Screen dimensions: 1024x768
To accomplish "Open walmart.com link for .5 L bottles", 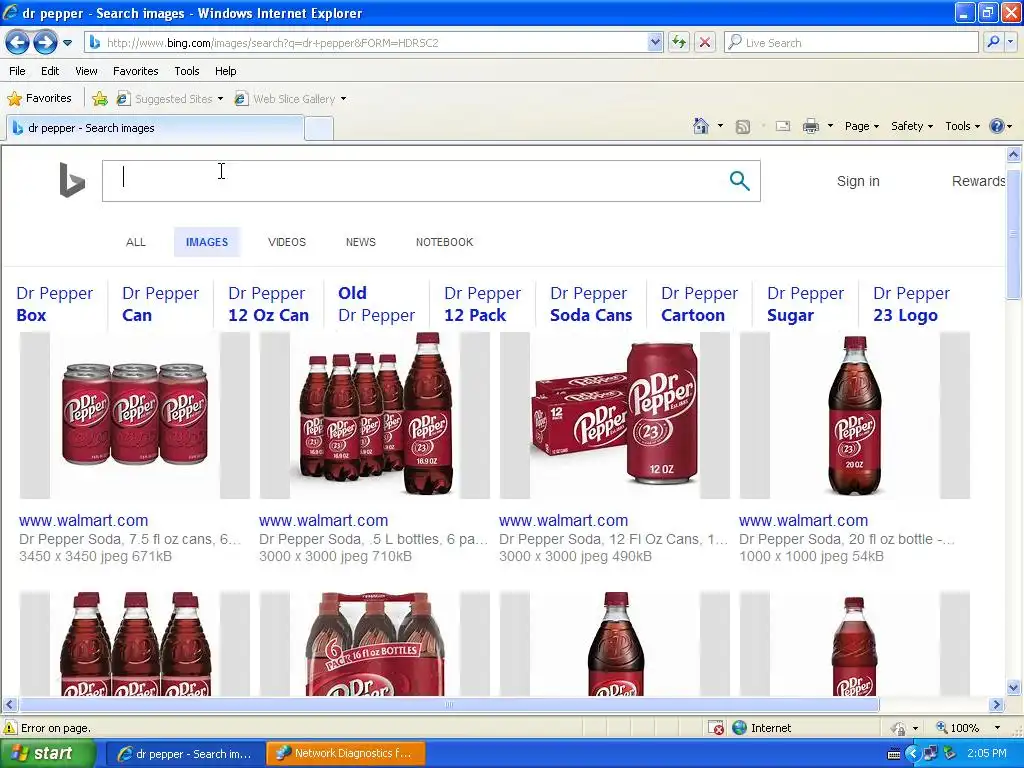I will pyautogui.click(x=323, y=520).
